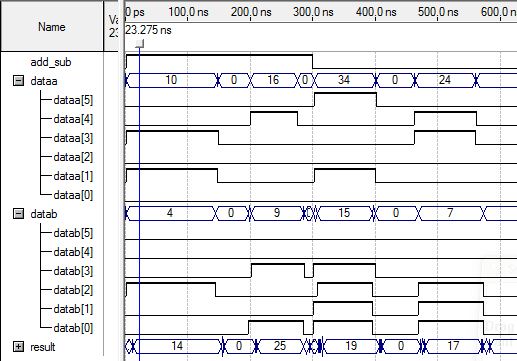Click the datab waveform segment valued 15
The image size is (517, 361).
pos(345,213)
